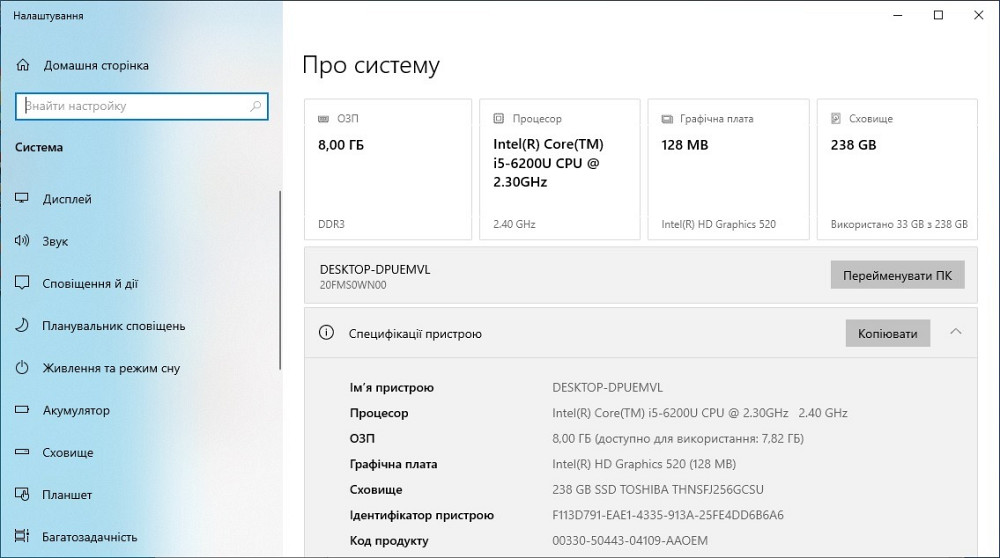Click the Home icon beside Домашня сторінка

pos(23,65)
